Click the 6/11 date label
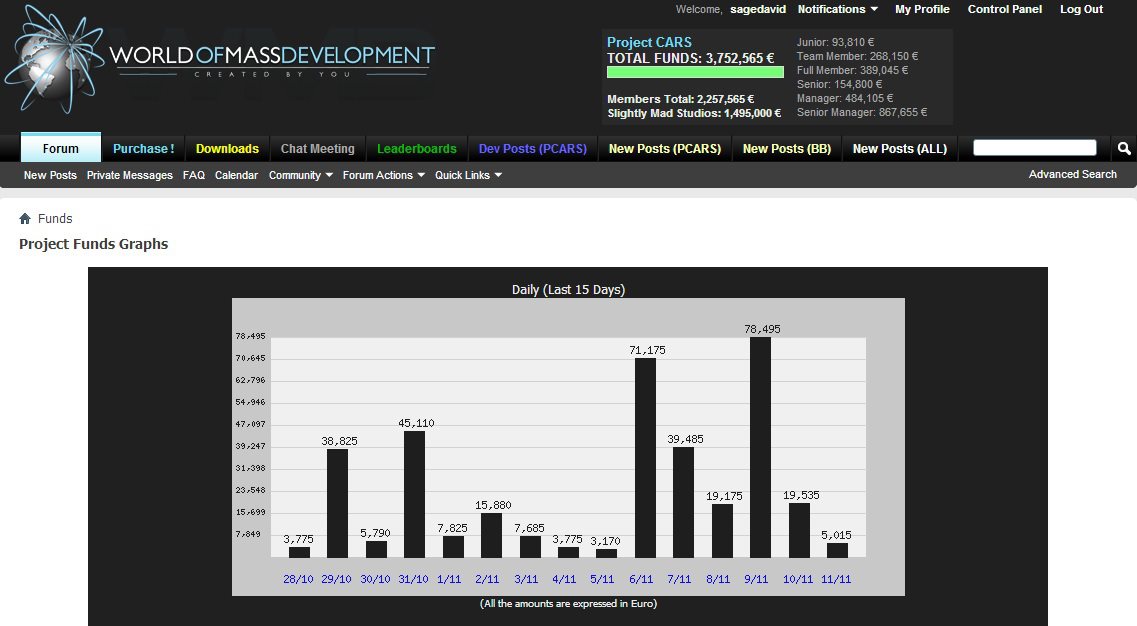Screen dimensions: 1137x626 click(x=641, y=579)
